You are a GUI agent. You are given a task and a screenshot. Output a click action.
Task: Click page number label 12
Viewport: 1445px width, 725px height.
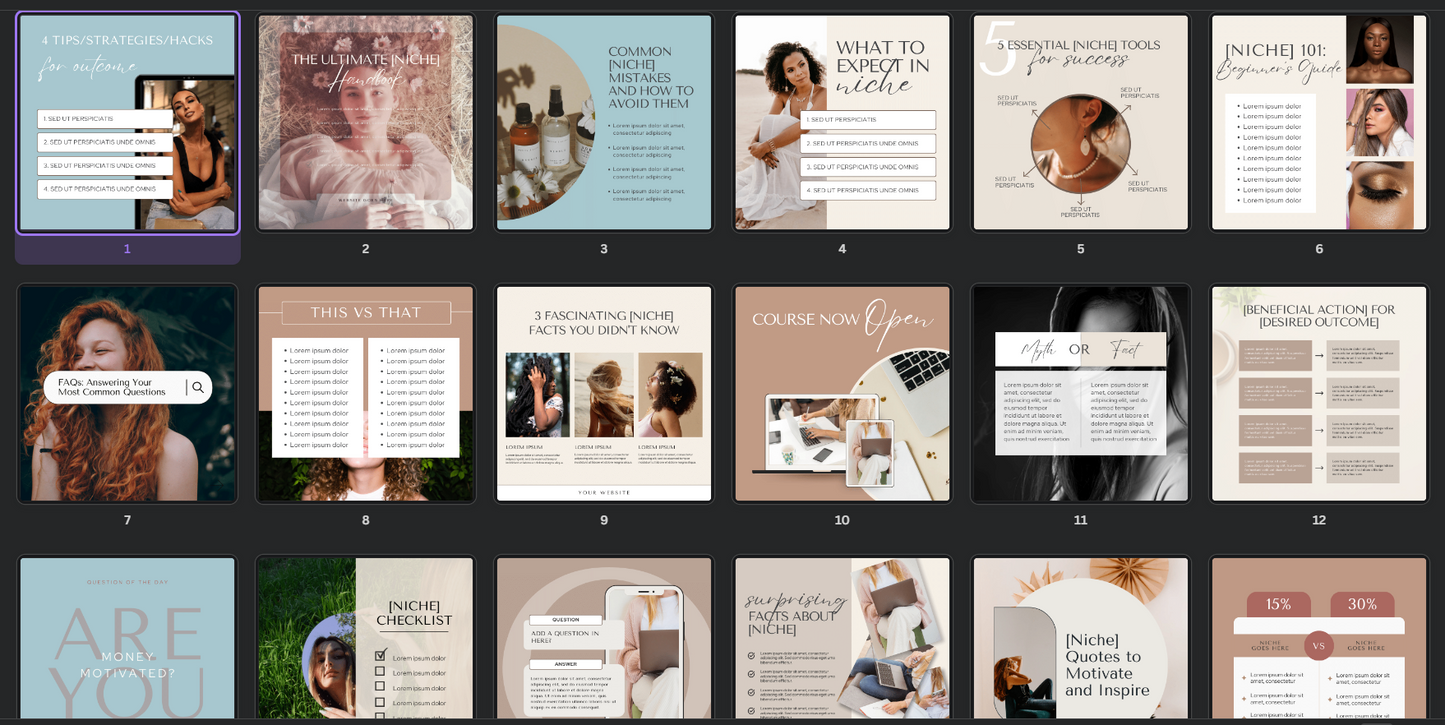pos(1319,520)
